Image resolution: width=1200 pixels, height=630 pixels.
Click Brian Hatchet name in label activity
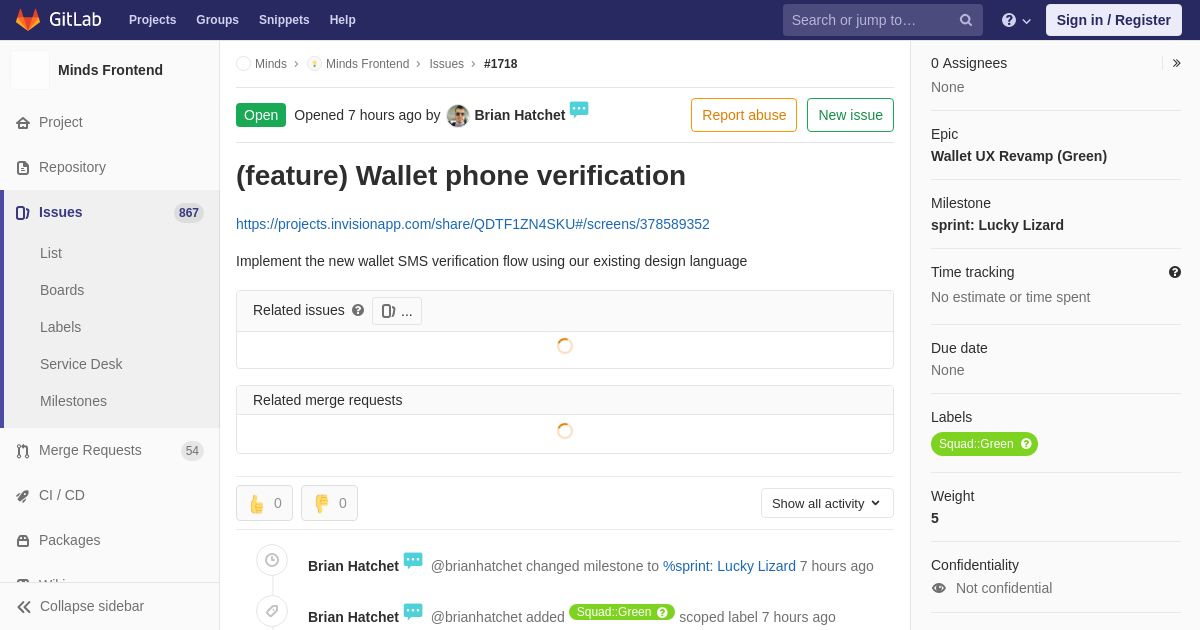click(353, 617)
